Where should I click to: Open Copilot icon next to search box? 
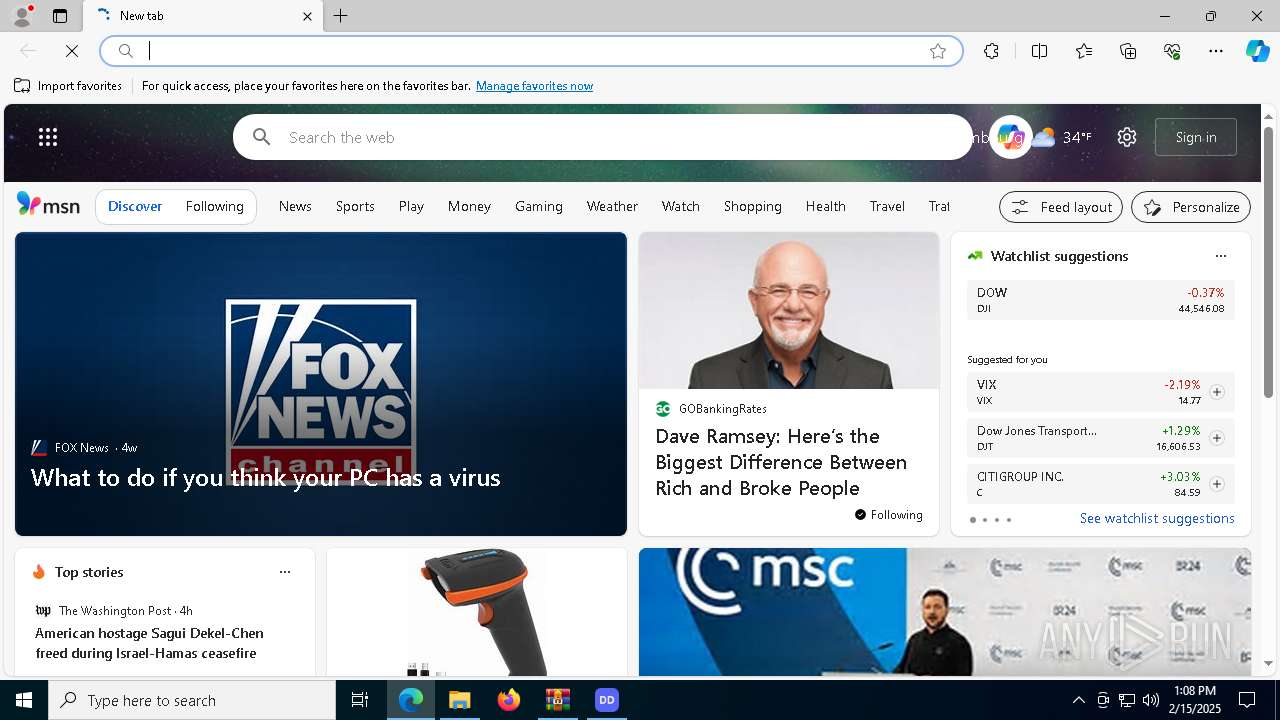point(1010,137)
